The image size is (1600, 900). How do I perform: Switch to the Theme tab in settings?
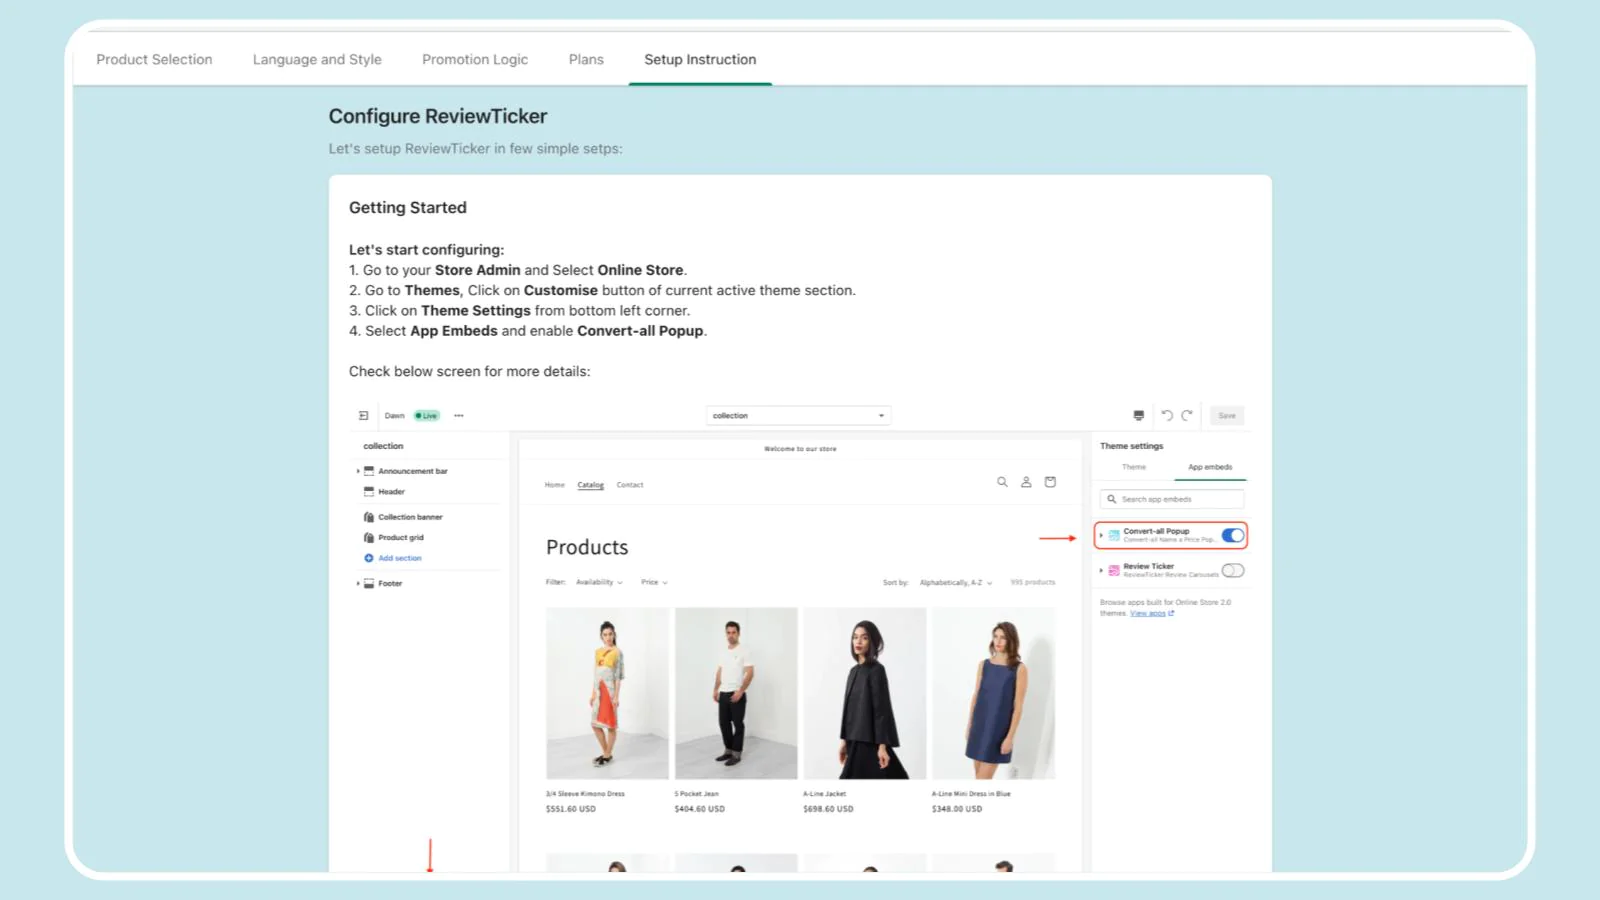point(1134,467)
